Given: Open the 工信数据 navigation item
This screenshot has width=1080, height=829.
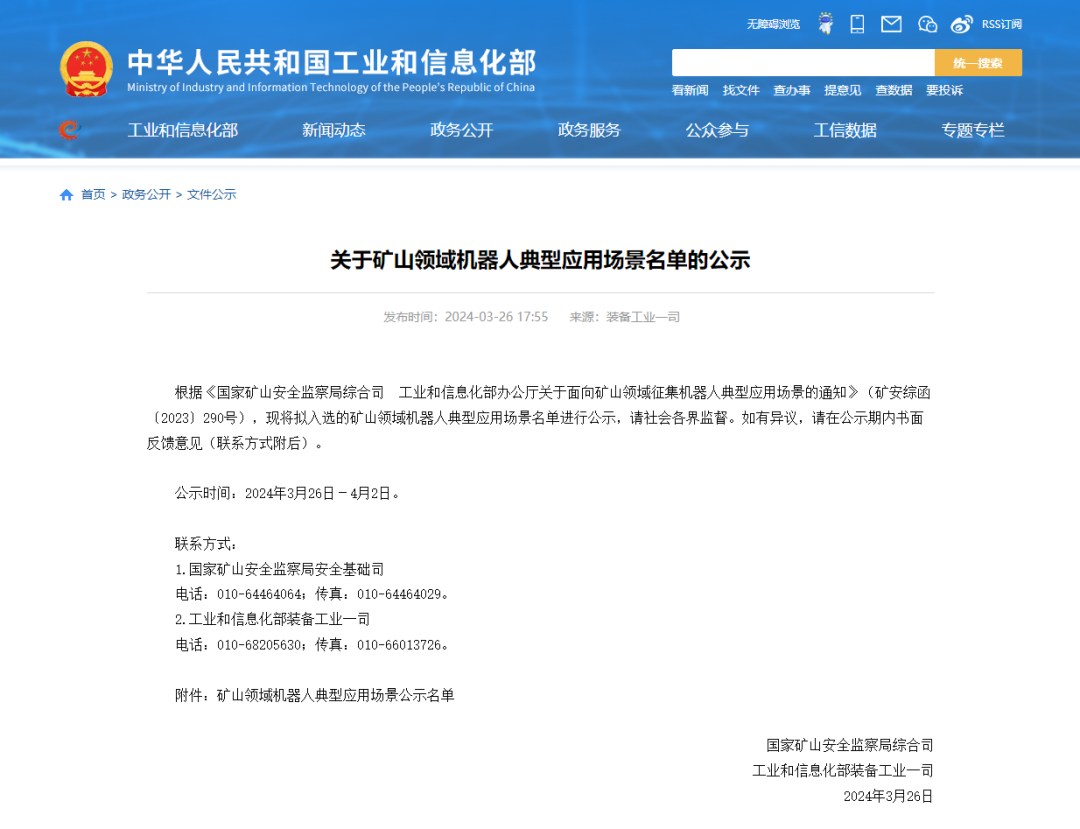Looking at the screenshot, I should (x=845, y=130).
